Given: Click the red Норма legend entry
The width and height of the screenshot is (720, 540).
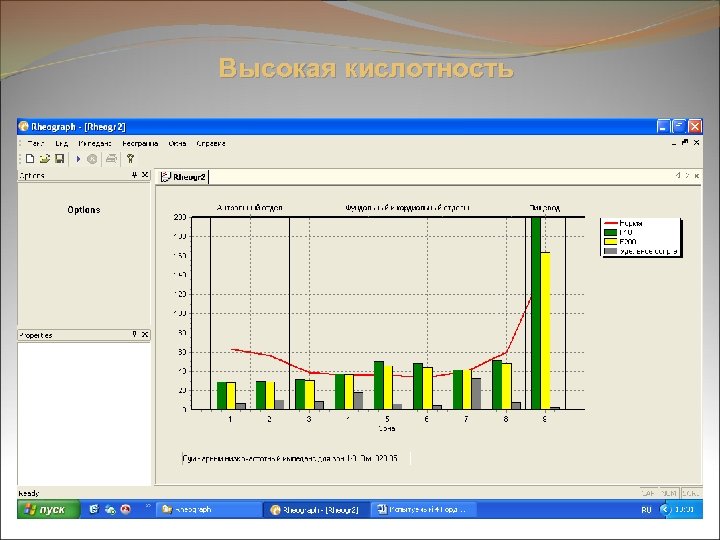Looking at the screenshot, I should (624, 223).
